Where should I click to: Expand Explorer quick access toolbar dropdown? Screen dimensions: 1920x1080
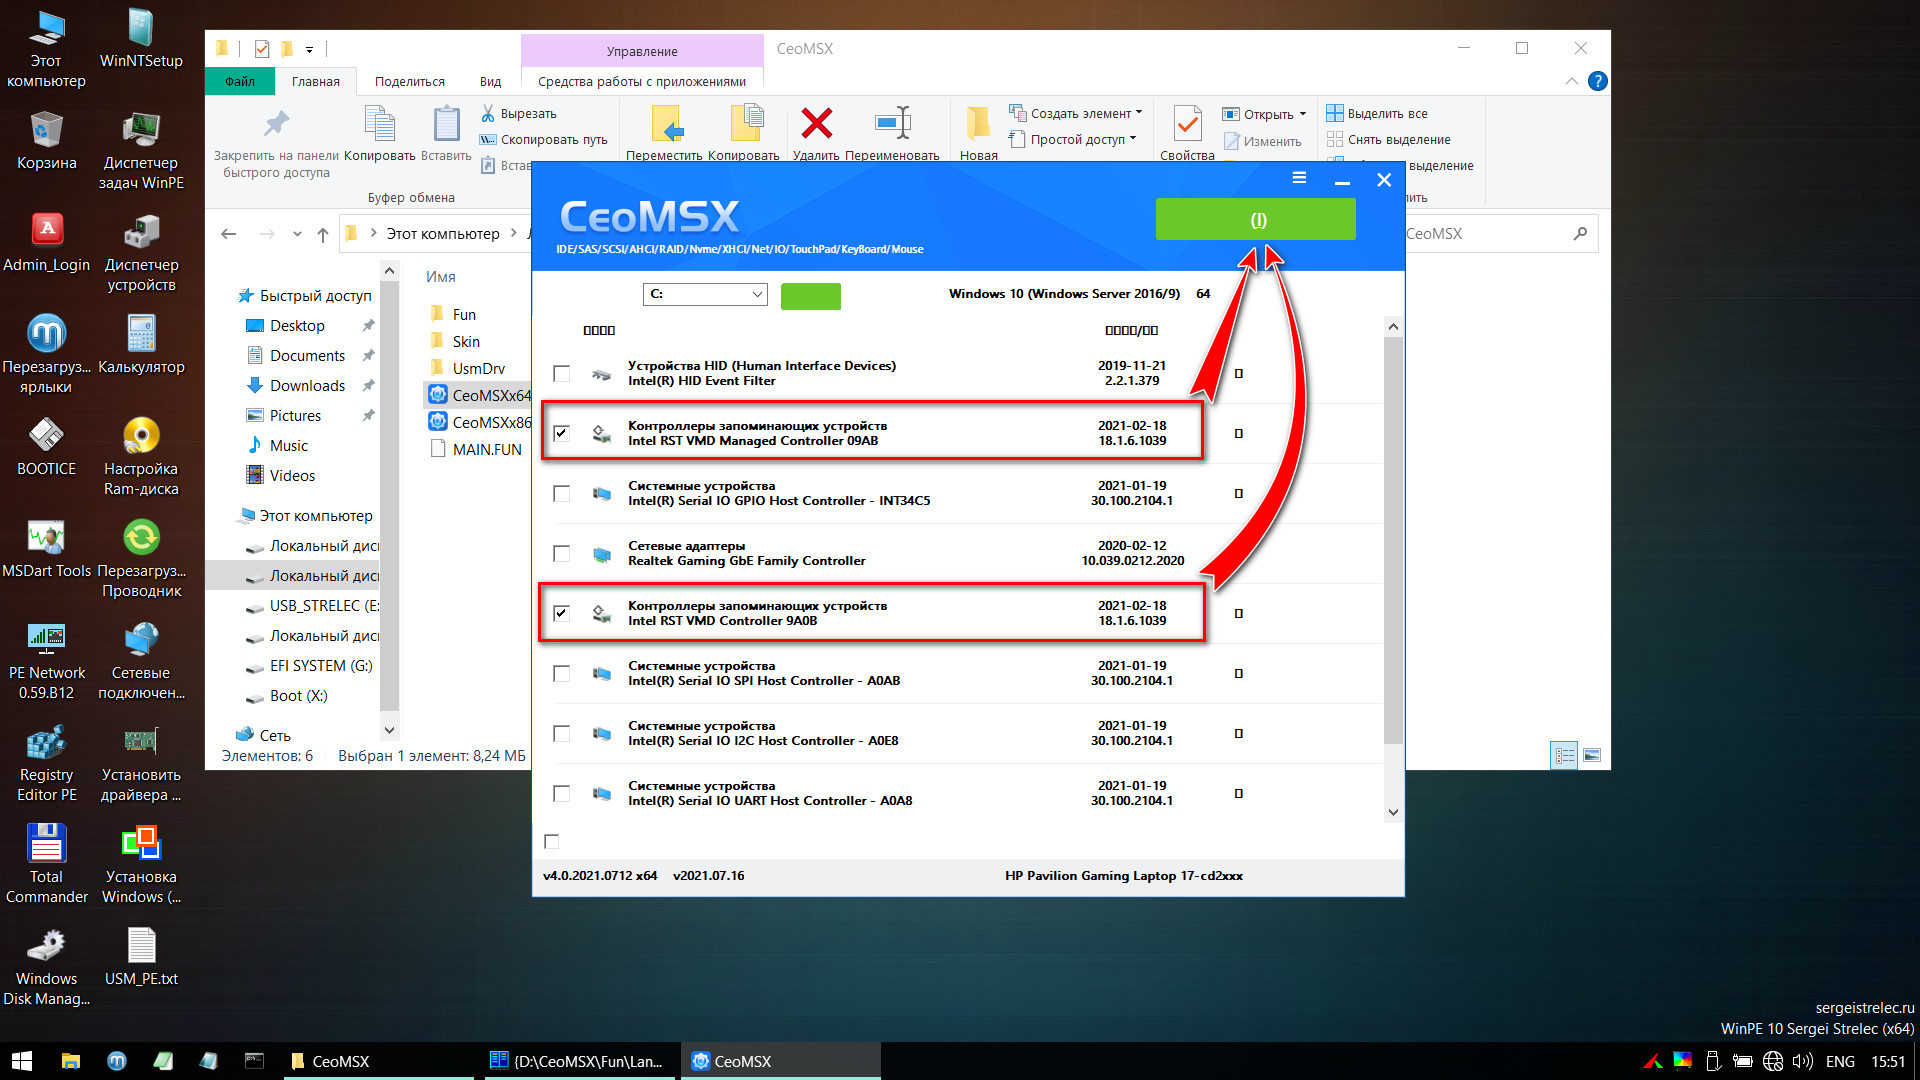(x=309, y=49)
